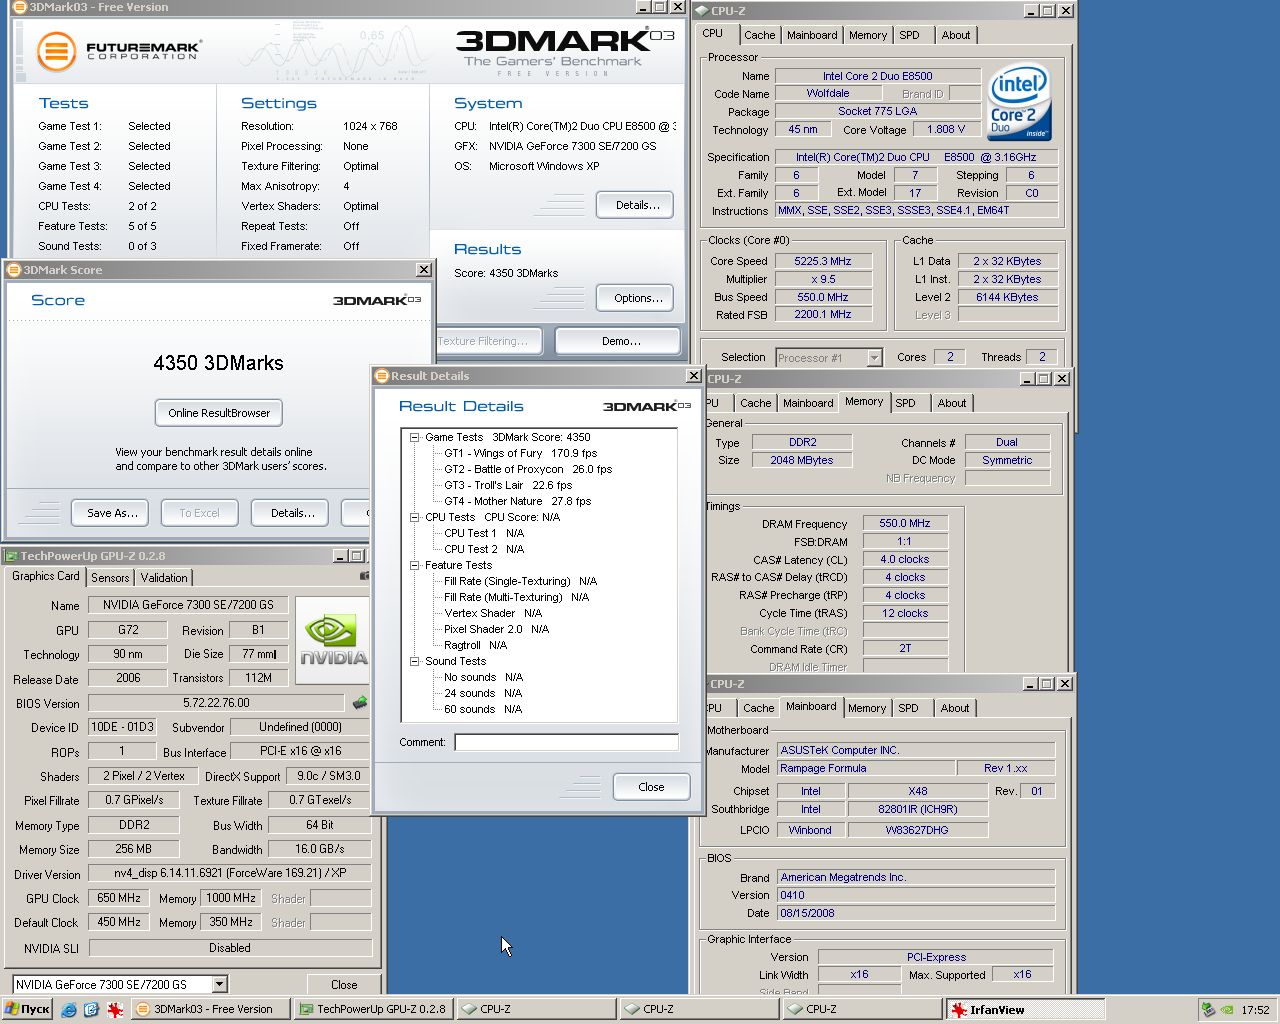Open Internet Explorer from the quick launch
The image size is (1280, 1024).
pos(69,1010)
